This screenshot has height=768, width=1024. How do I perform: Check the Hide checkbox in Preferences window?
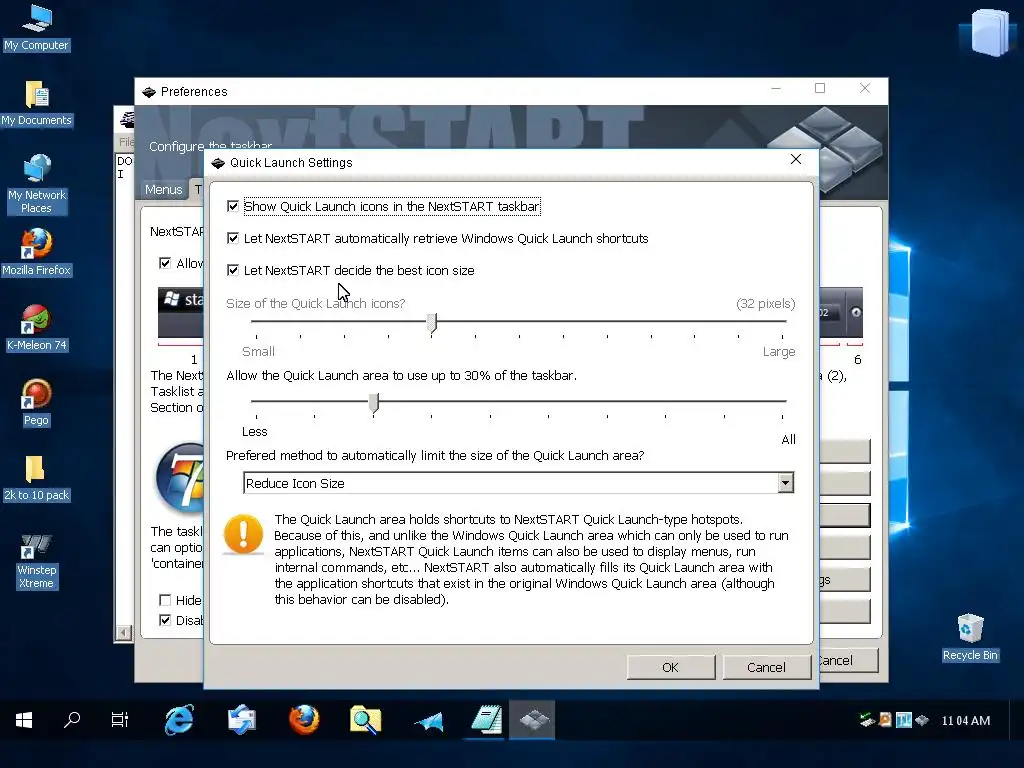tap(165, 600)
